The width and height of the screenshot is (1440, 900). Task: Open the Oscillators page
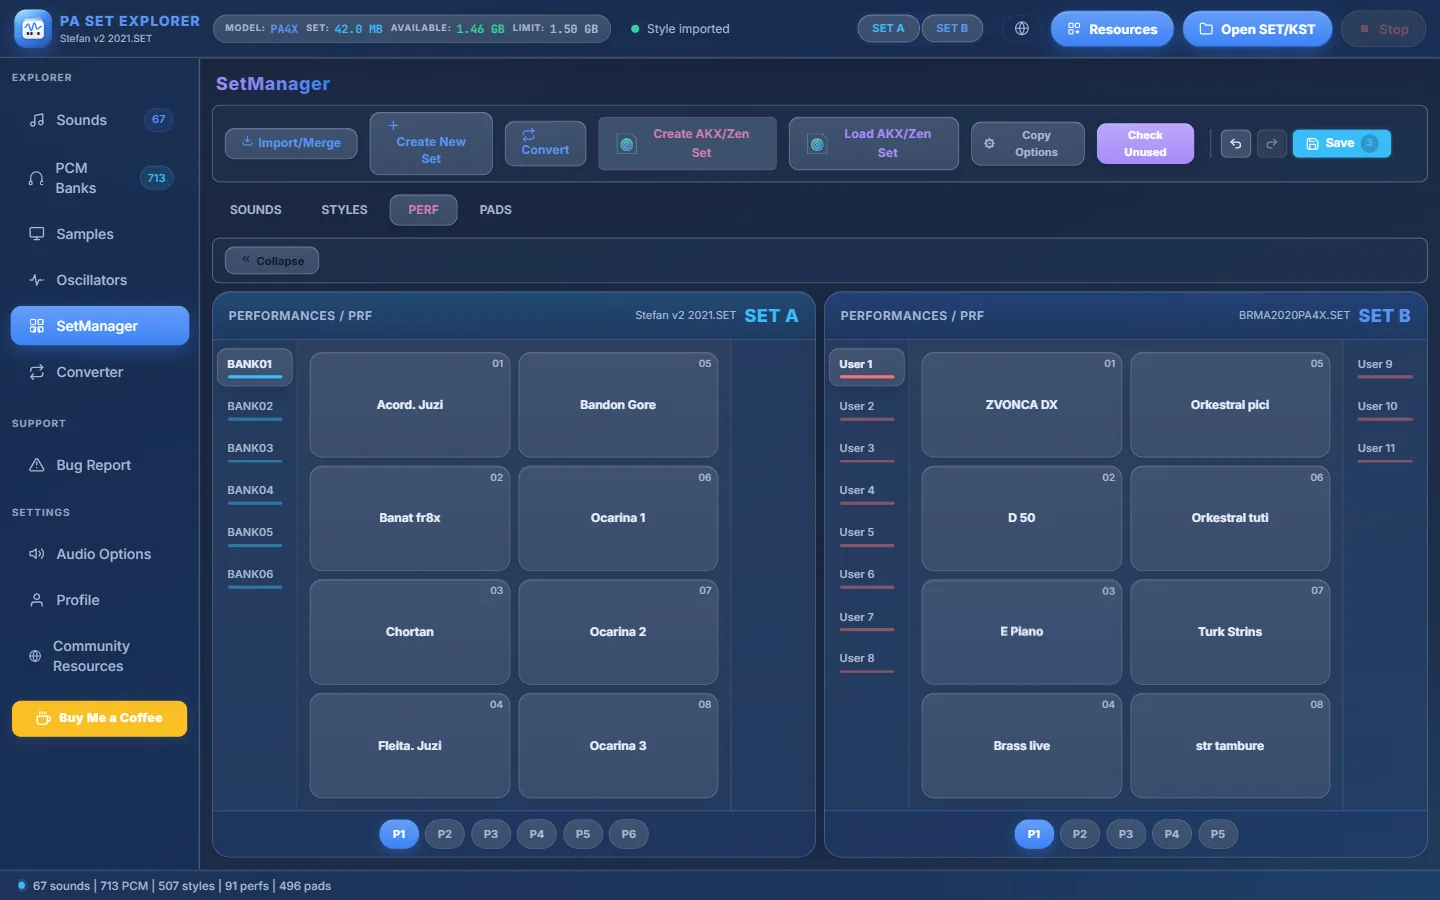[x=100, y=280]
